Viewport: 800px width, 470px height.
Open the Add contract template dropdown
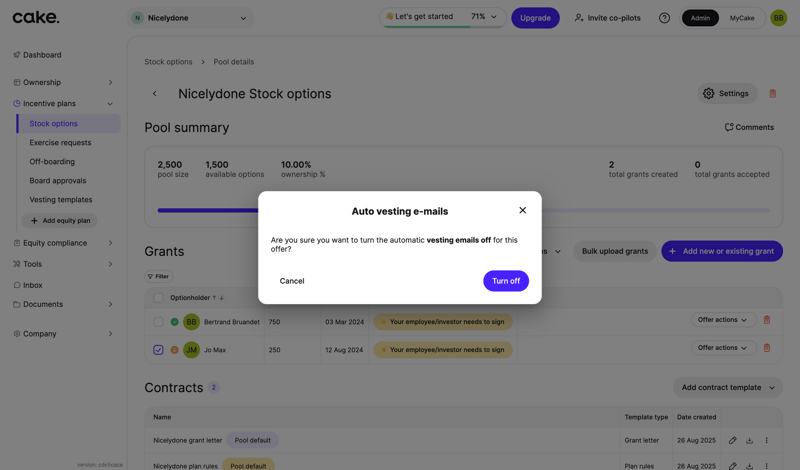[727, 388]
